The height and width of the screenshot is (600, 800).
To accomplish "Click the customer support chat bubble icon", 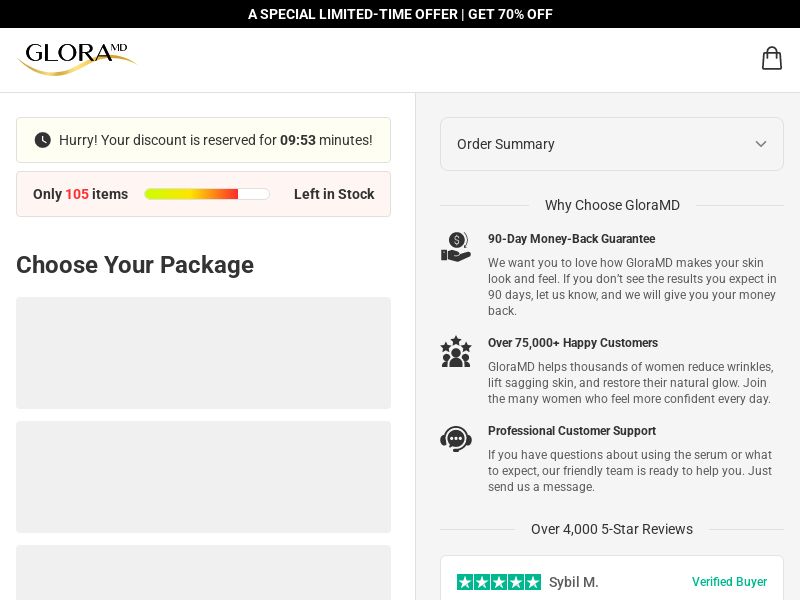I will point(456,439).
